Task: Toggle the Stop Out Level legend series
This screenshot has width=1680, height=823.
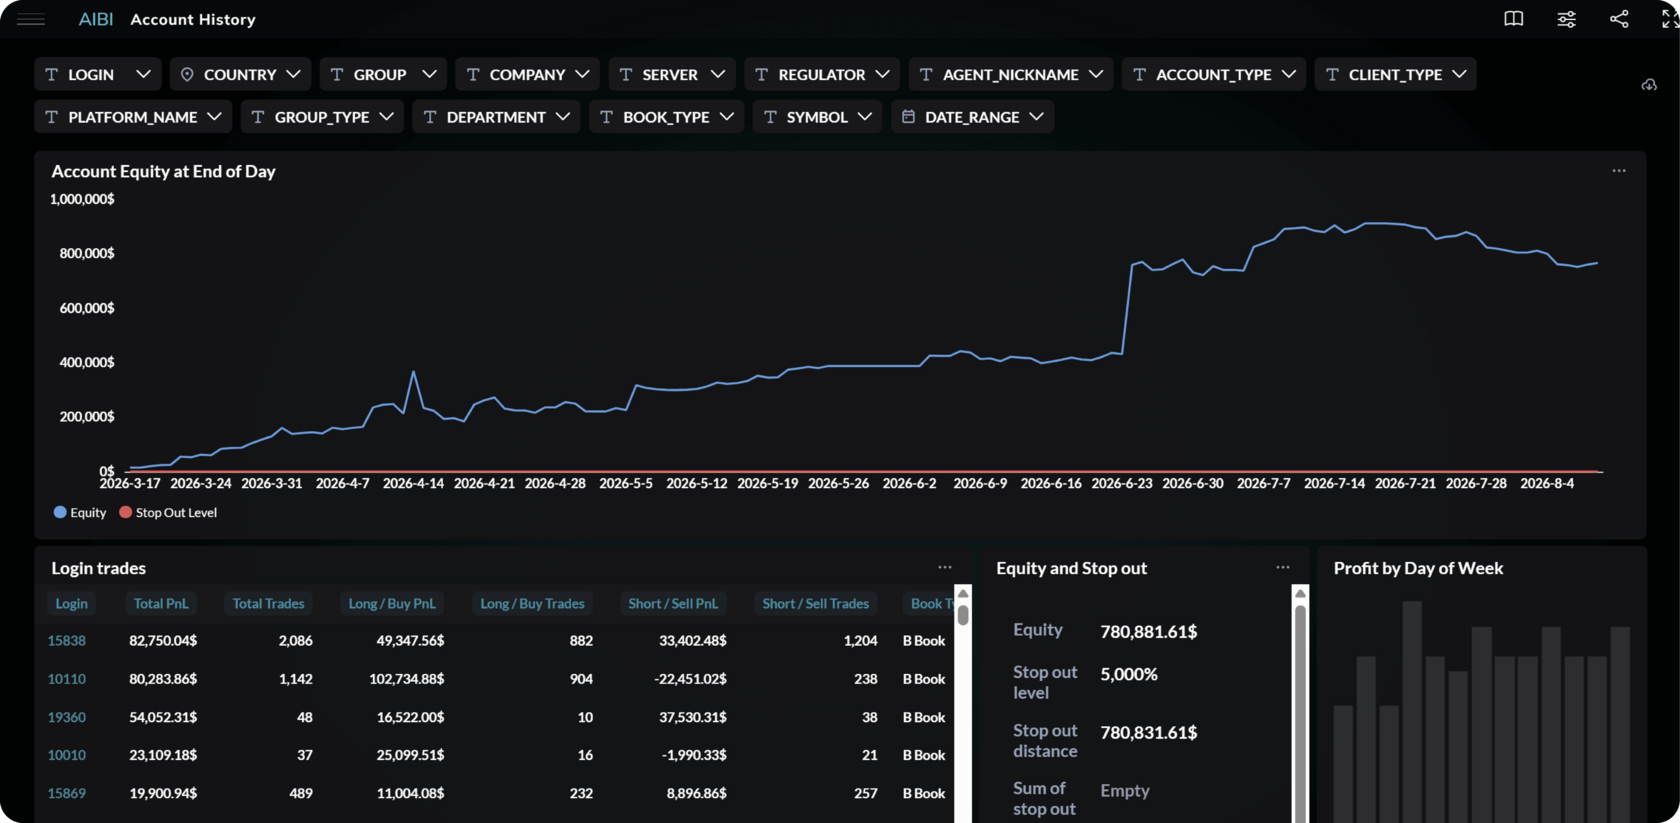Action: 168,512
